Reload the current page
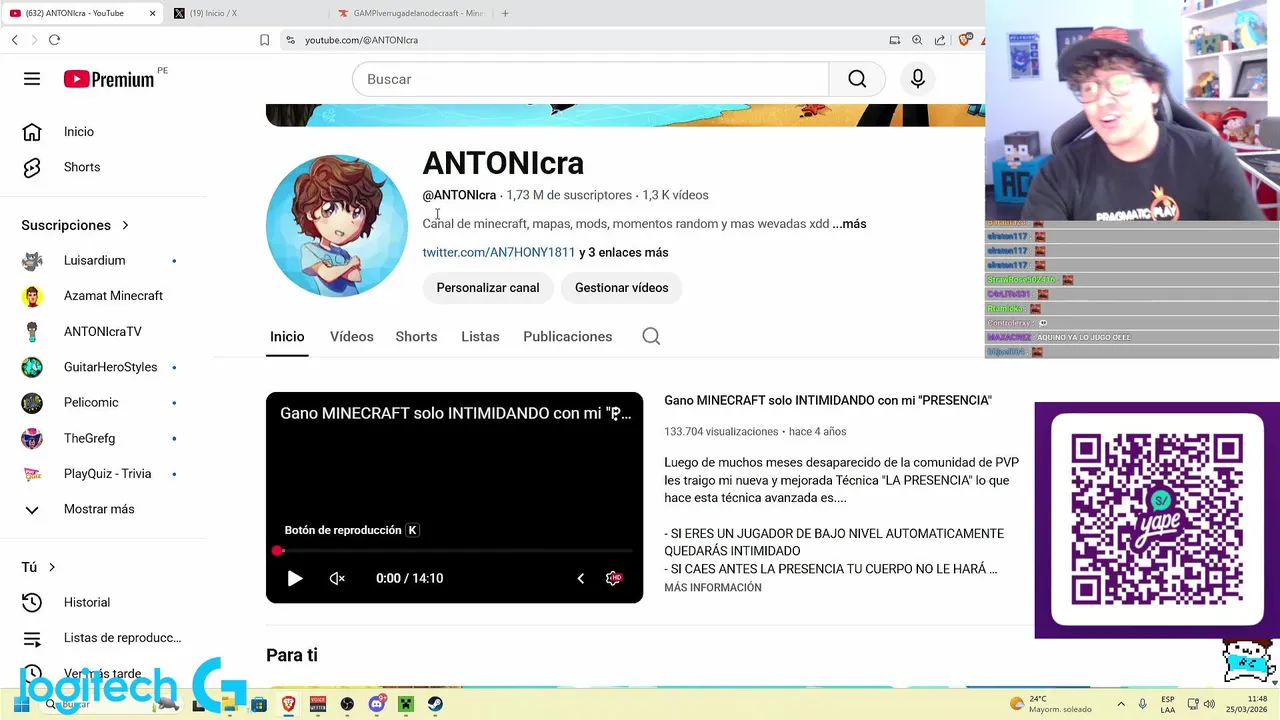This screenshot has width=1280, height=720. click(54, 40)
